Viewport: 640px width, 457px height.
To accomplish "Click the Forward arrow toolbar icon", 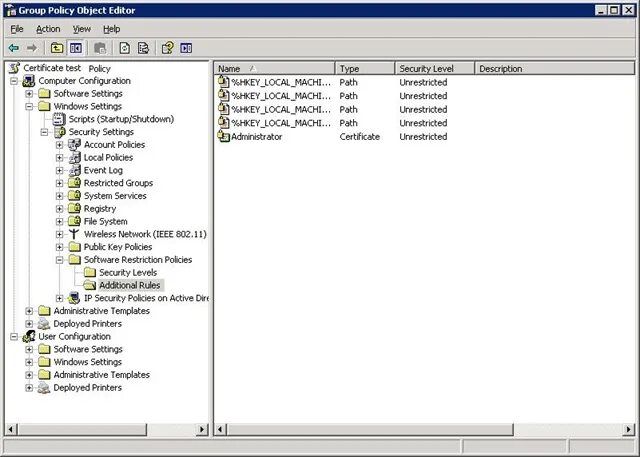I will 32,48.
